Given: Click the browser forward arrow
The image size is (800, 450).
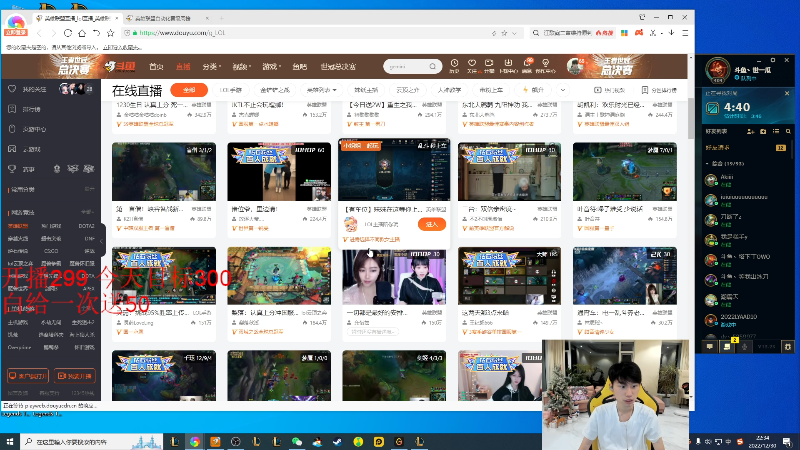Looking at the screenshot, I should (x=53, y=33).
